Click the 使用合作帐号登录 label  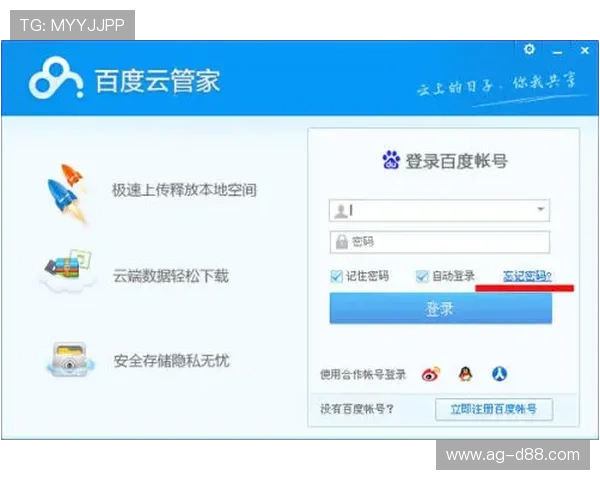(363, 374)
